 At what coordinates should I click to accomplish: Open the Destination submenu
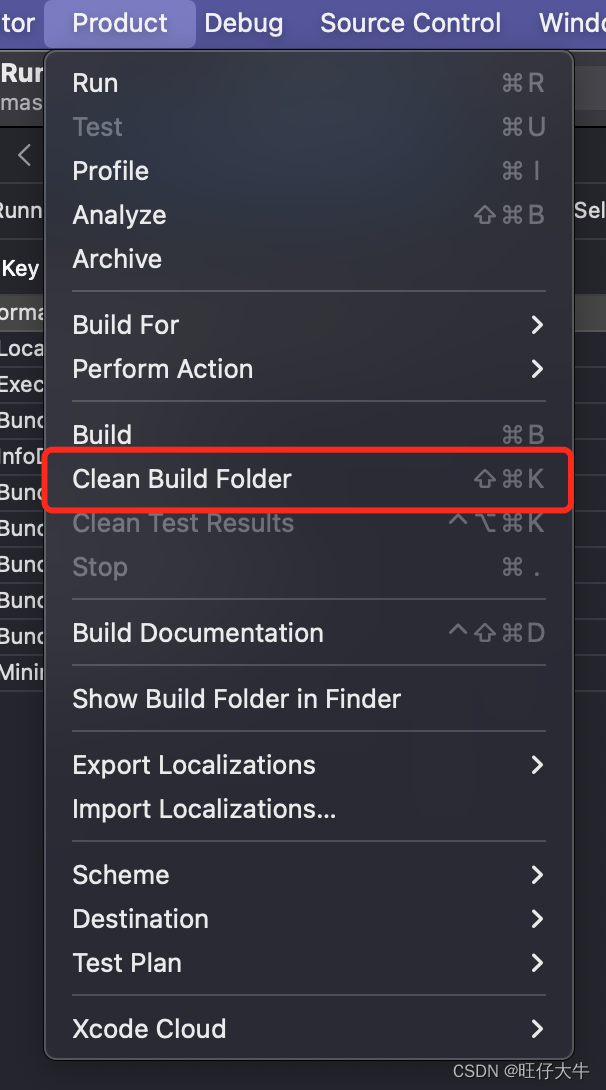tap(140, 919)
